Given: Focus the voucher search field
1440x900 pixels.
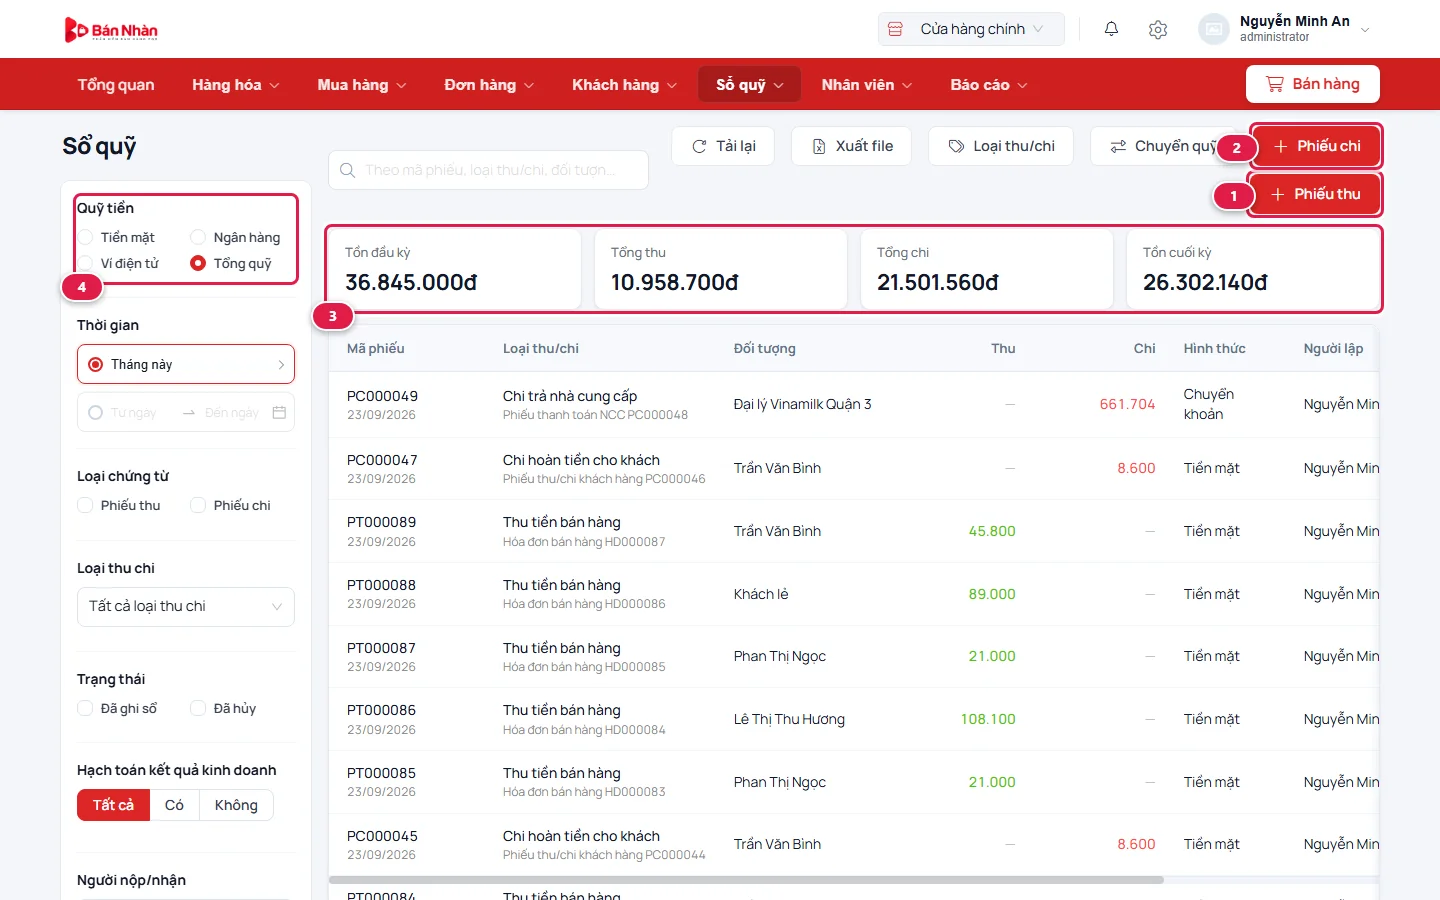Looking at the screenshot, I should [x=488, y=170].
